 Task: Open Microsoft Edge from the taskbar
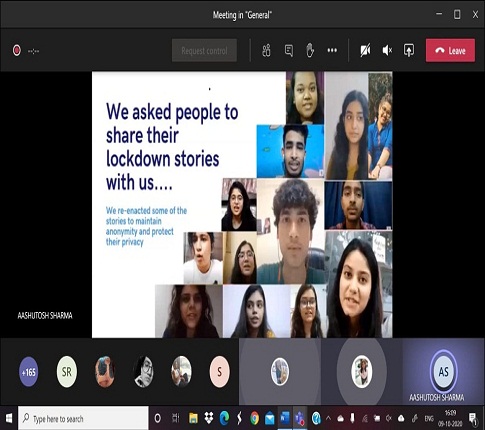(x=224, y=418)
